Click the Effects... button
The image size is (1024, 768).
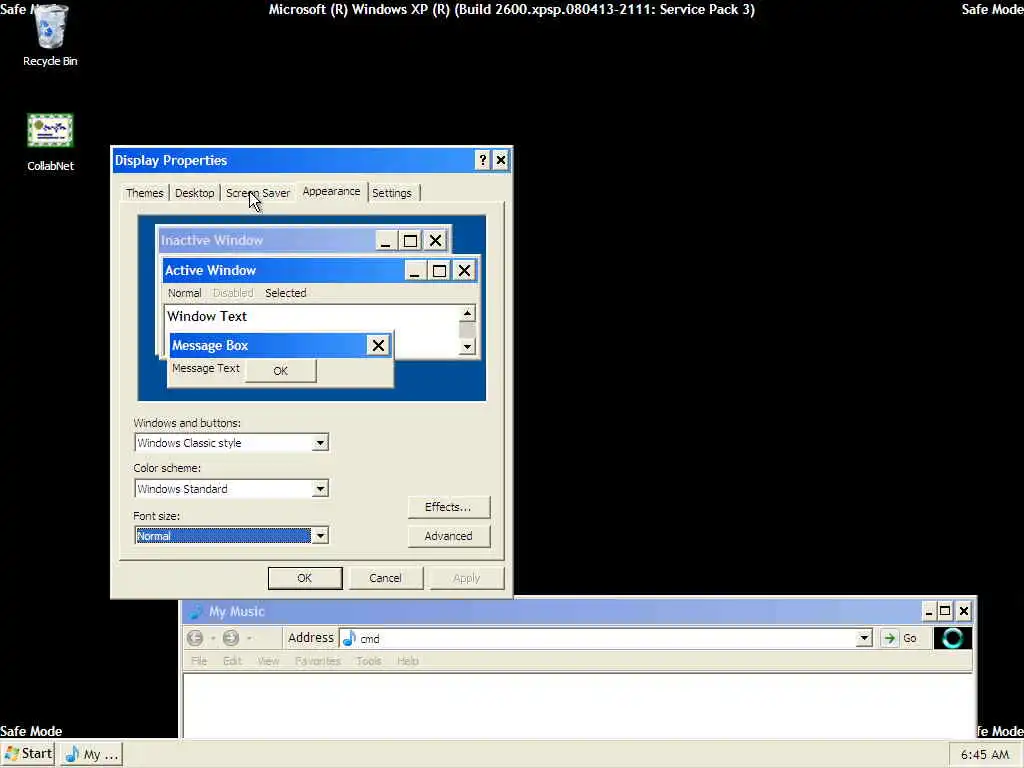(x=449, y=507)
